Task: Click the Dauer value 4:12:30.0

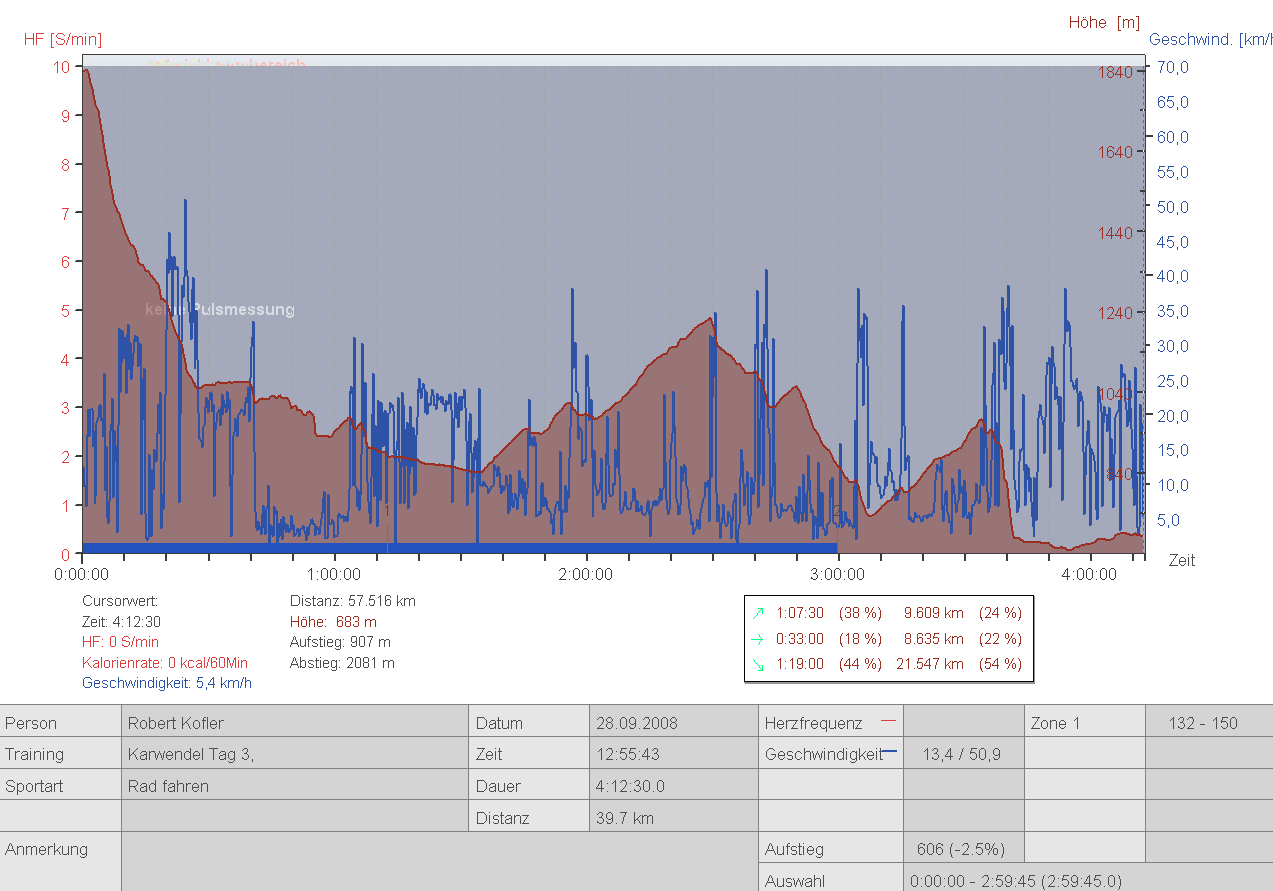Action: click(674, 786)
